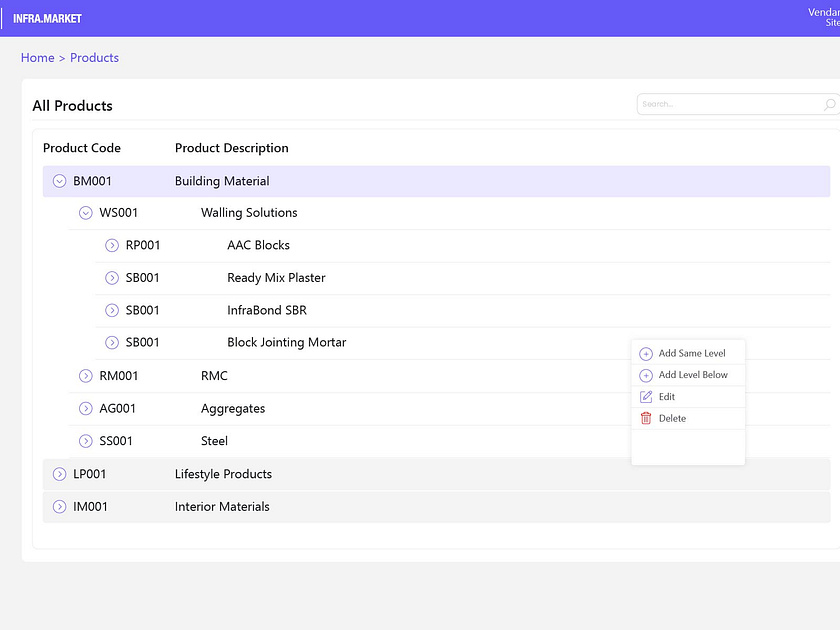840x630 pixels.
Task: Expand the Lifestyle Products LP001 row
Action: [59, 474]
